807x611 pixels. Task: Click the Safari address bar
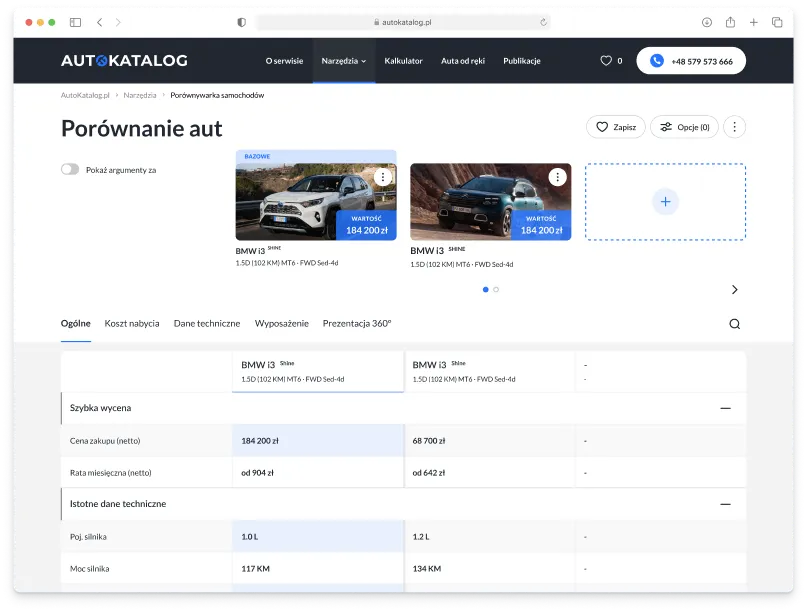403,22
